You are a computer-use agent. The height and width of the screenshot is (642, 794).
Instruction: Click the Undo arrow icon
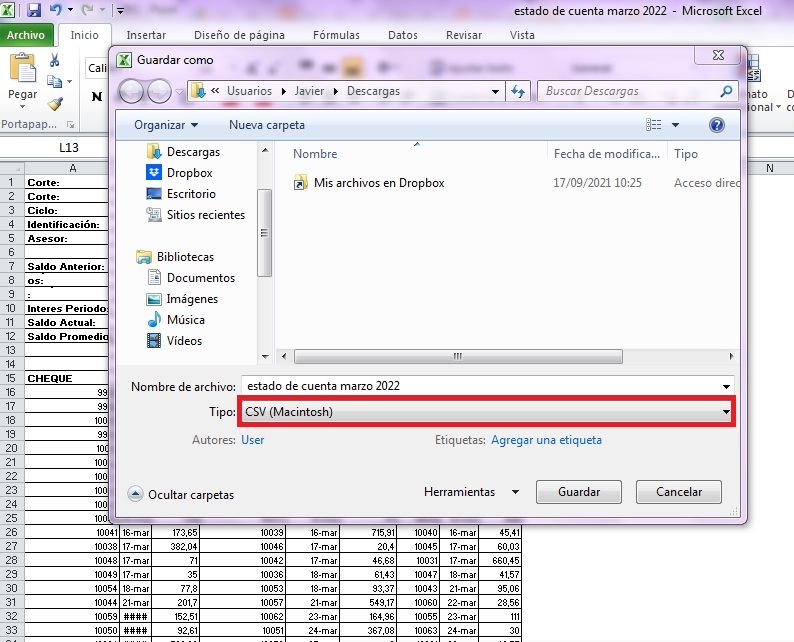(x=56, y=11)
